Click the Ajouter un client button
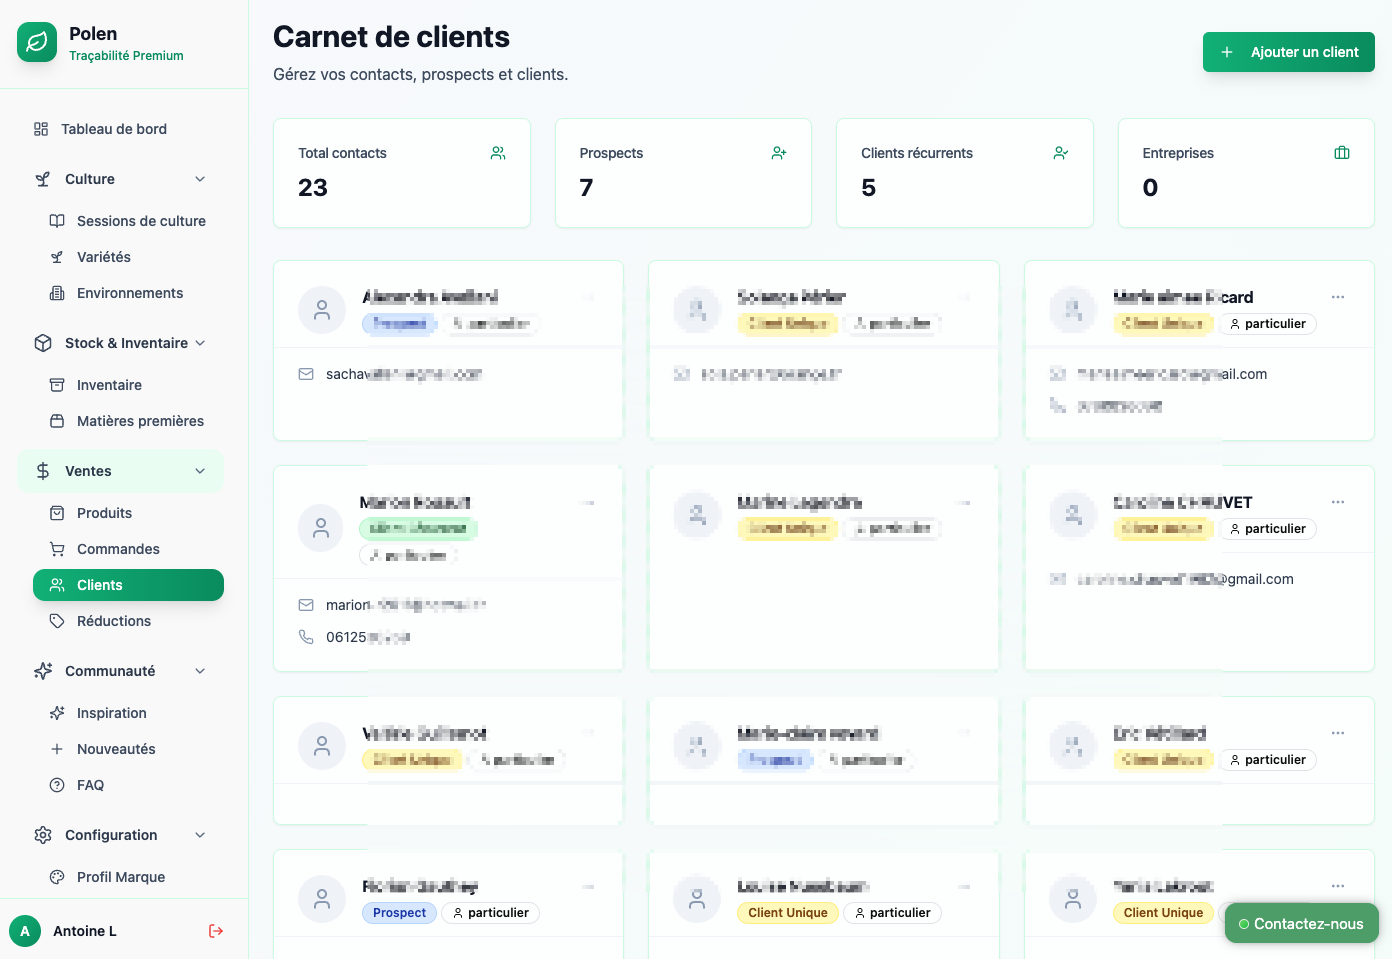 (1288, 52)
